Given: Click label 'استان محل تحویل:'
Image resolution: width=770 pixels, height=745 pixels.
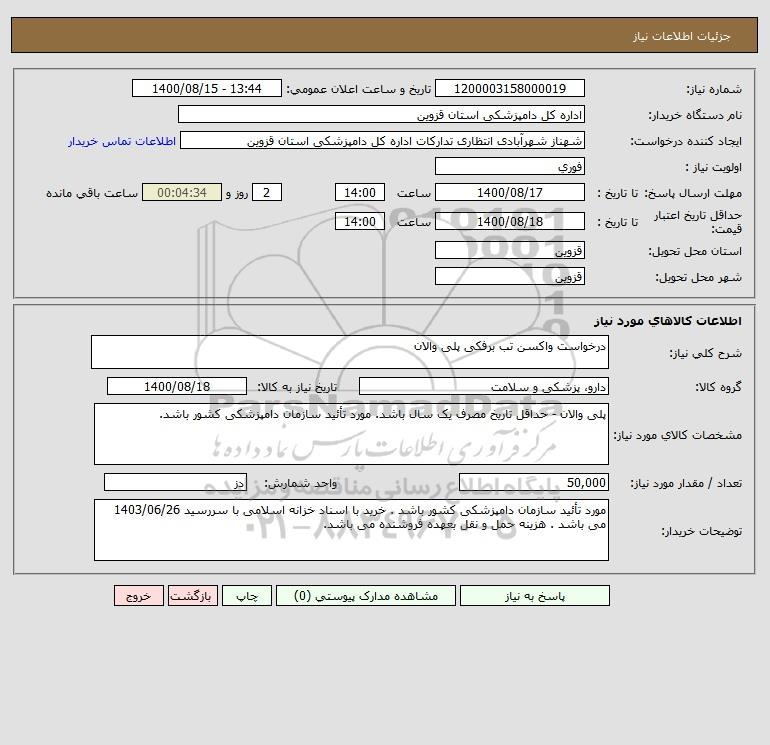Looking at the screenshot, I should 695,251.
